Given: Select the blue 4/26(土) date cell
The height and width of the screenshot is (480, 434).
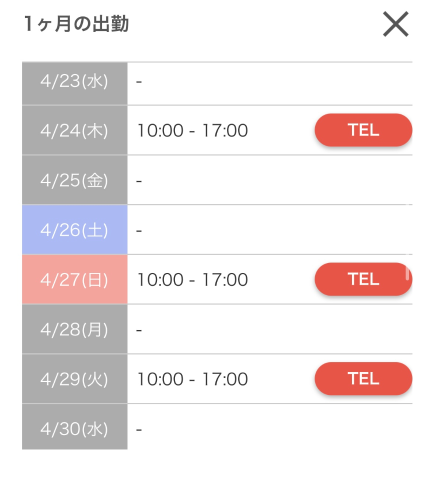Looking at the screenshot, I should point(75,230).
